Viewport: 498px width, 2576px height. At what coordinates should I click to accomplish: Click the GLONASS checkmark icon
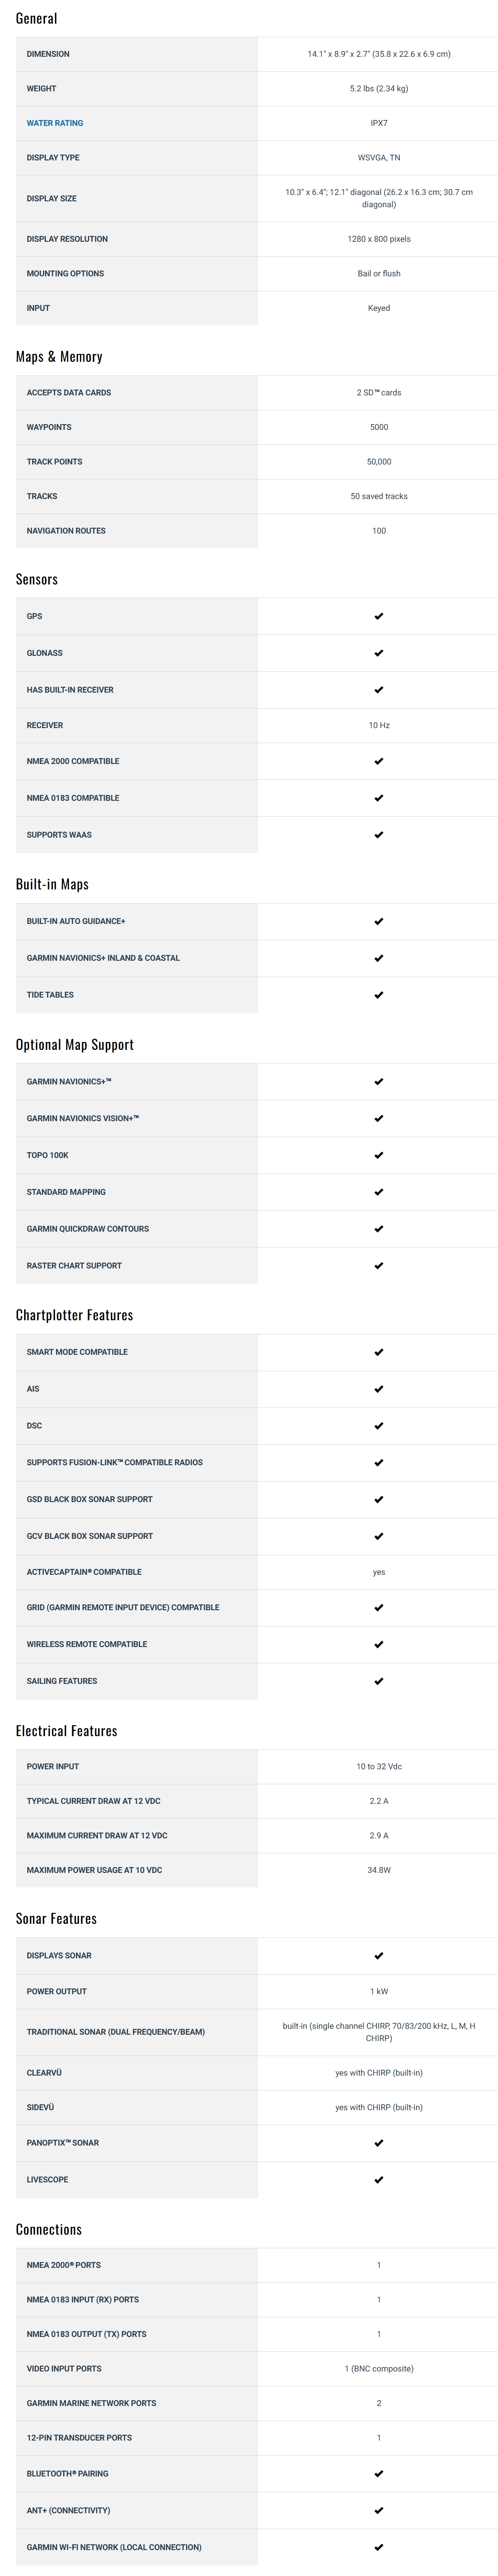pyautogui.click(x=378, y=653)
